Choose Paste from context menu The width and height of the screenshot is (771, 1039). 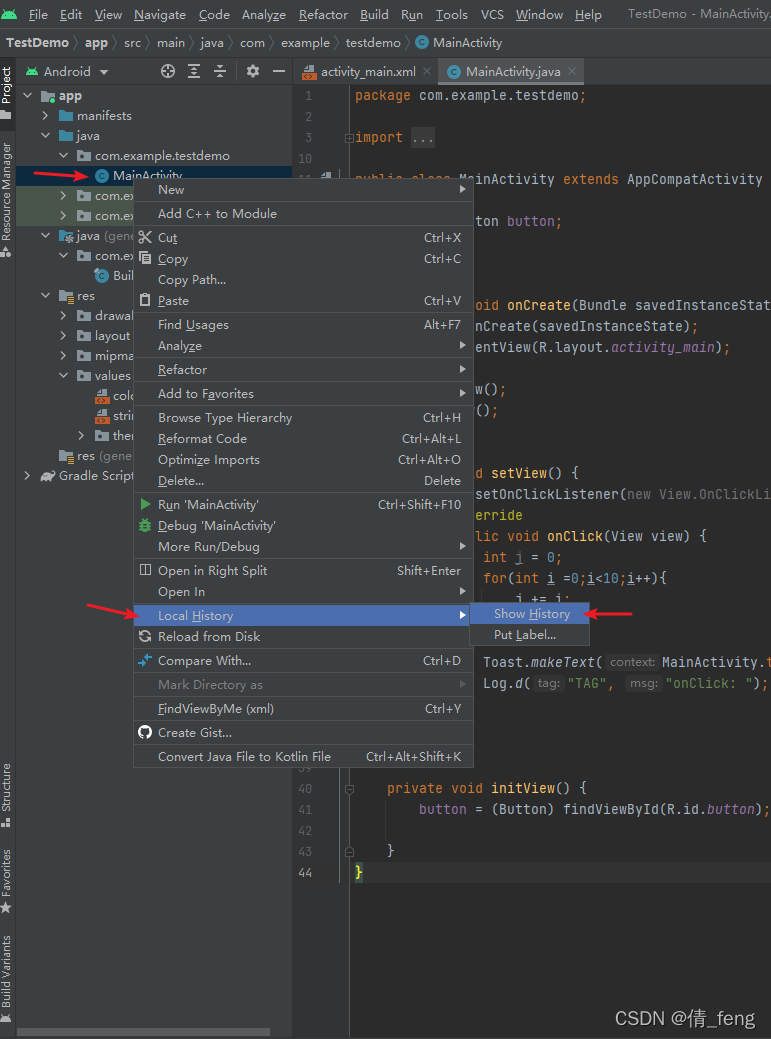tap(303, 301)
